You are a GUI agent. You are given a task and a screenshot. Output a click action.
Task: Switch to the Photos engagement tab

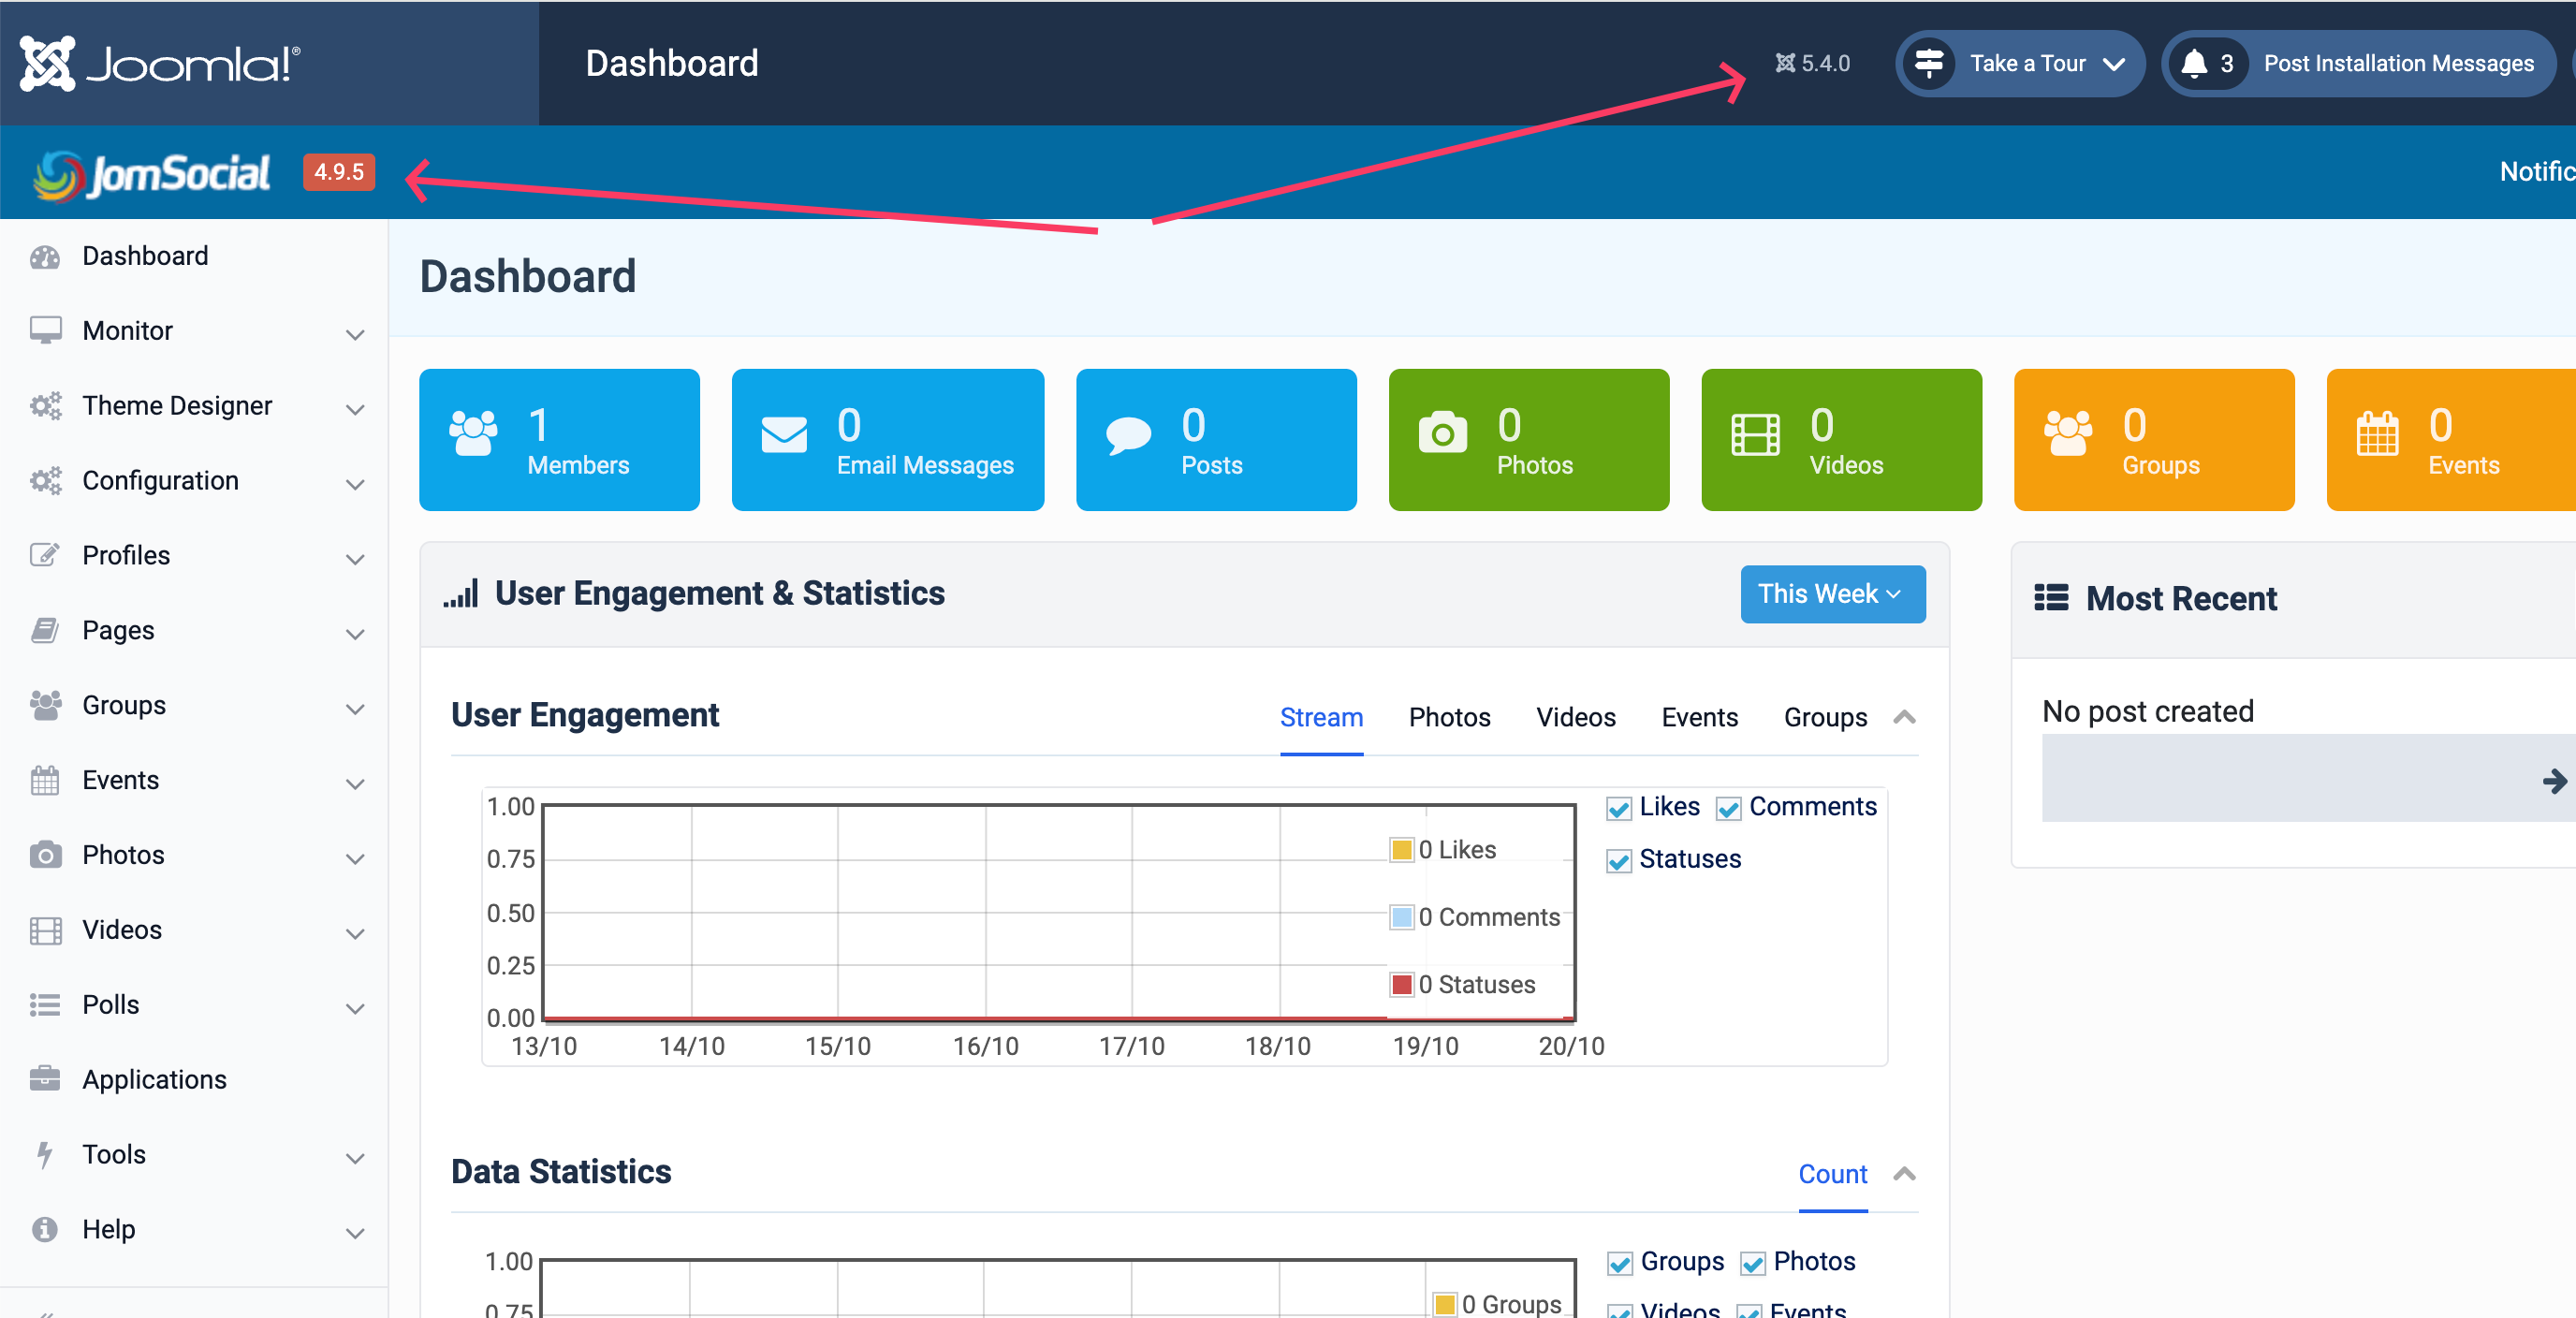pos(1449,717)
